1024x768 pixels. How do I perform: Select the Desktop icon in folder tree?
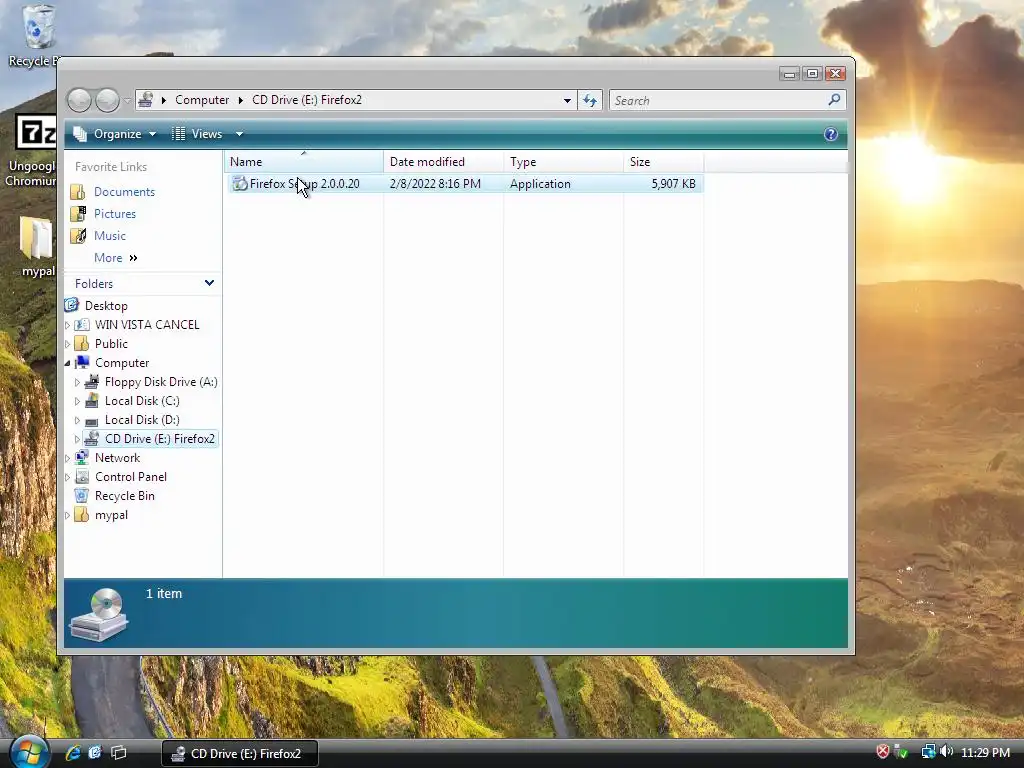click(x=72, y=305)
